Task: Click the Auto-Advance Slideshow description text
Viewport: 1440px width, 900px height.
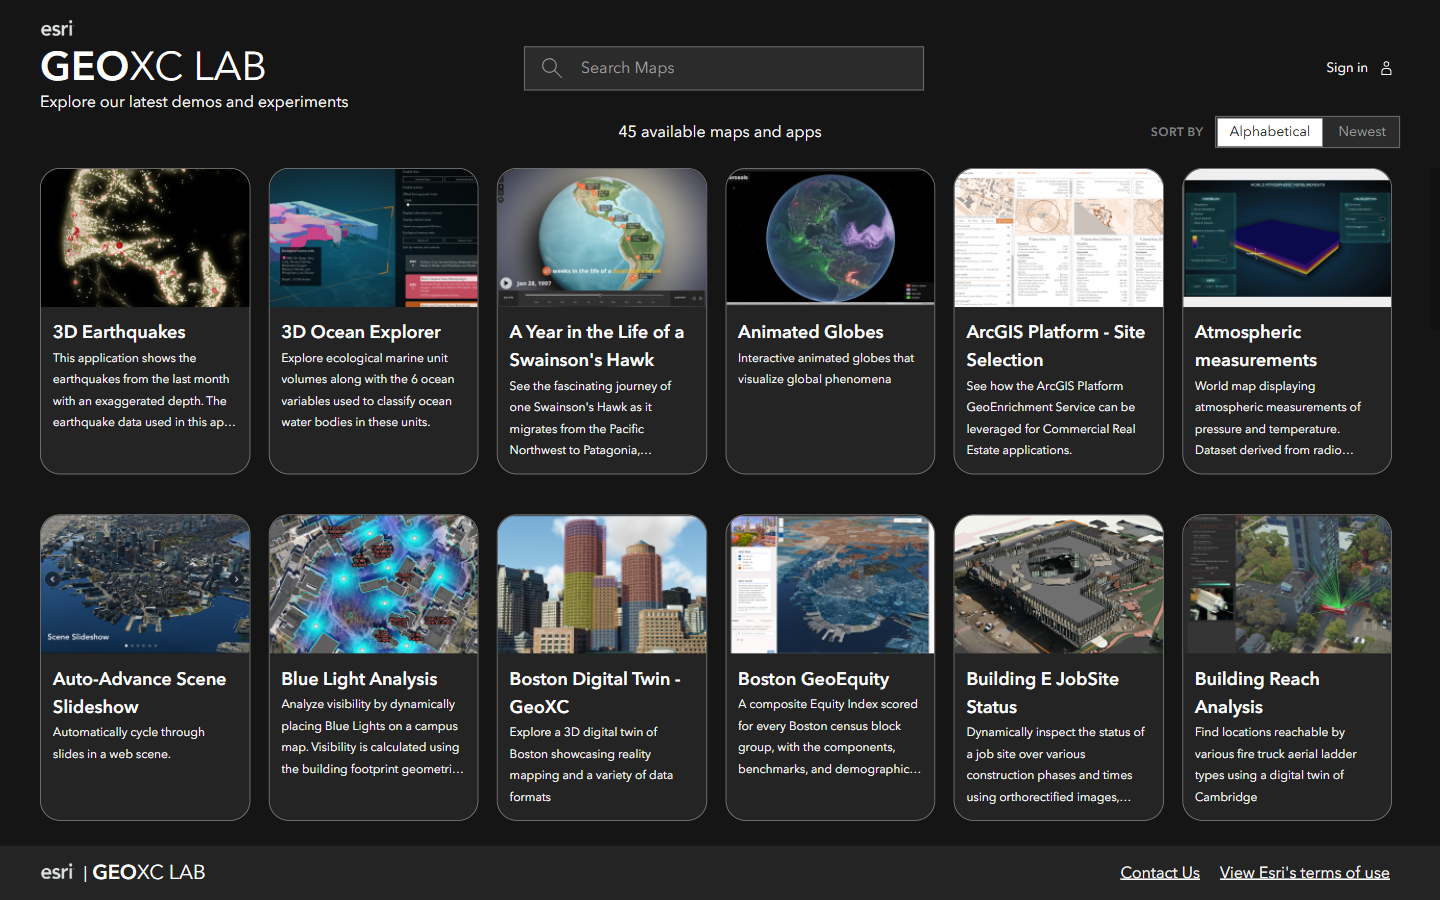Action: tap(129, 743)
